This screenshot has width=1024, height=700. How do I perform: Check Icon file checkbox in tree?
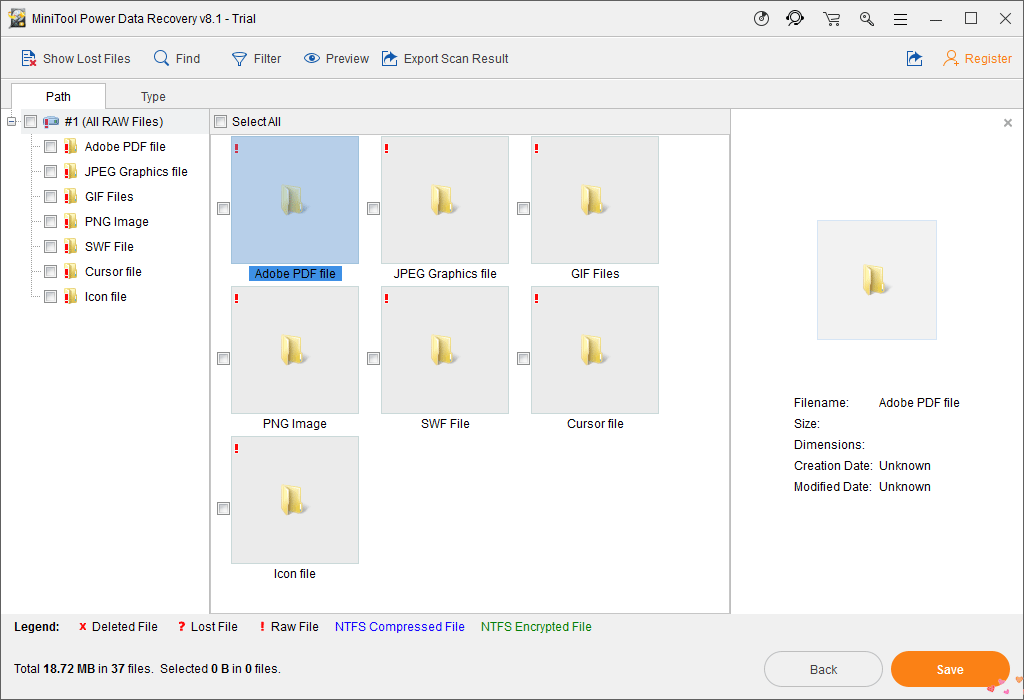pos(50,296)
